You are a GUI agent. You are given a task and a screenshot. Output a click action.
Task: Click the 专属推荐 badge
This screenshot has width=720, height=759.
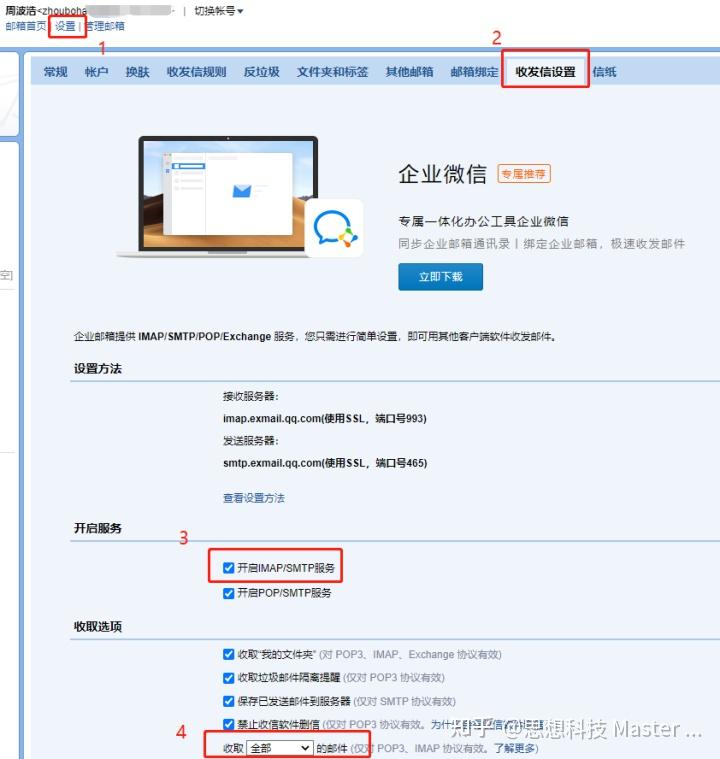524,174
